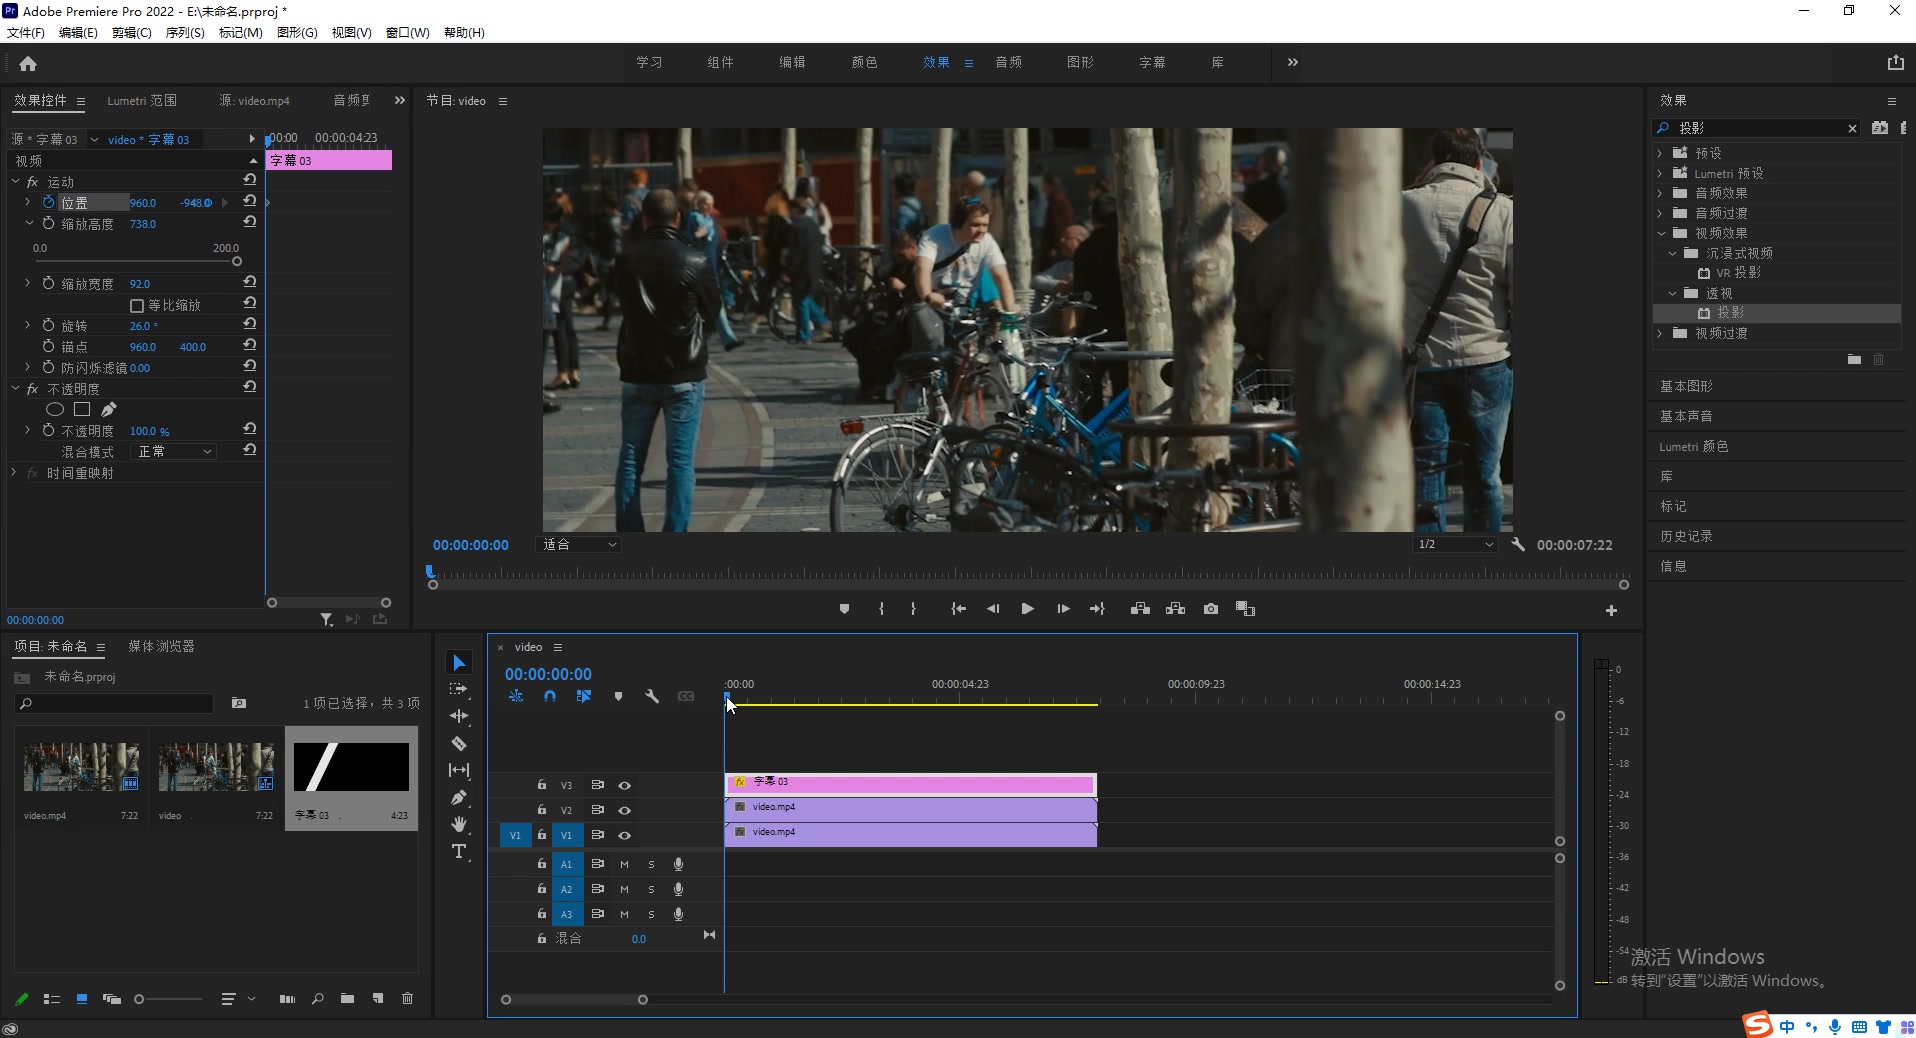Open the Sequence menu
The image size is (1916, 1038).
(184, 33)
